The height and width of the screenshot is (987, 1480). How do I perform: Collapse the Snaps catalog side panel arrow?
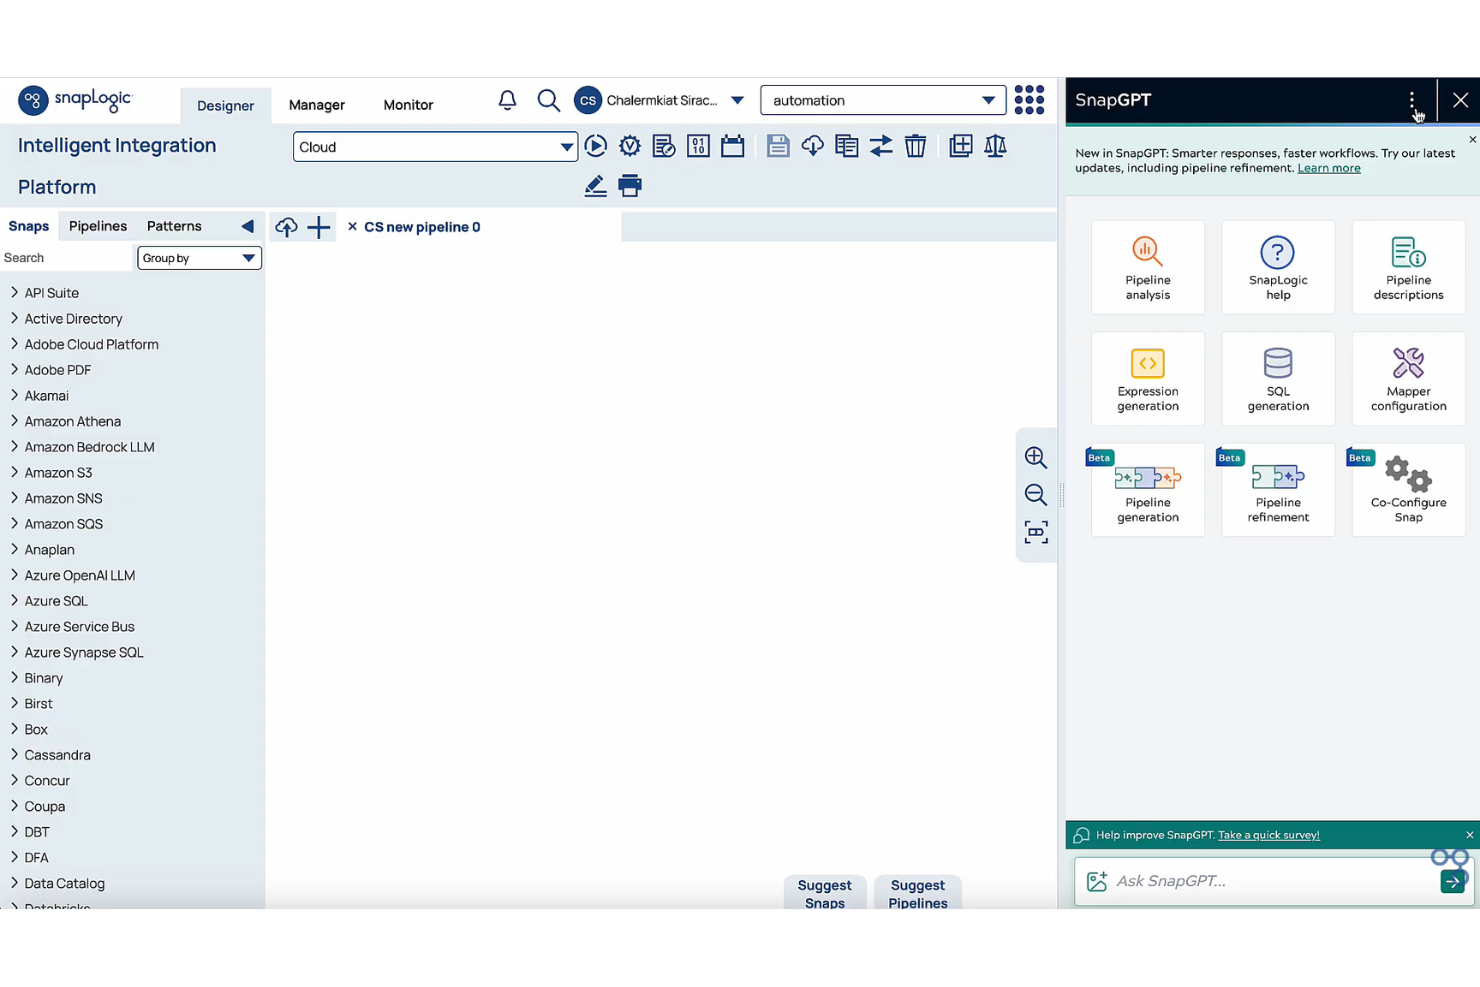click(x=247, y=226)
